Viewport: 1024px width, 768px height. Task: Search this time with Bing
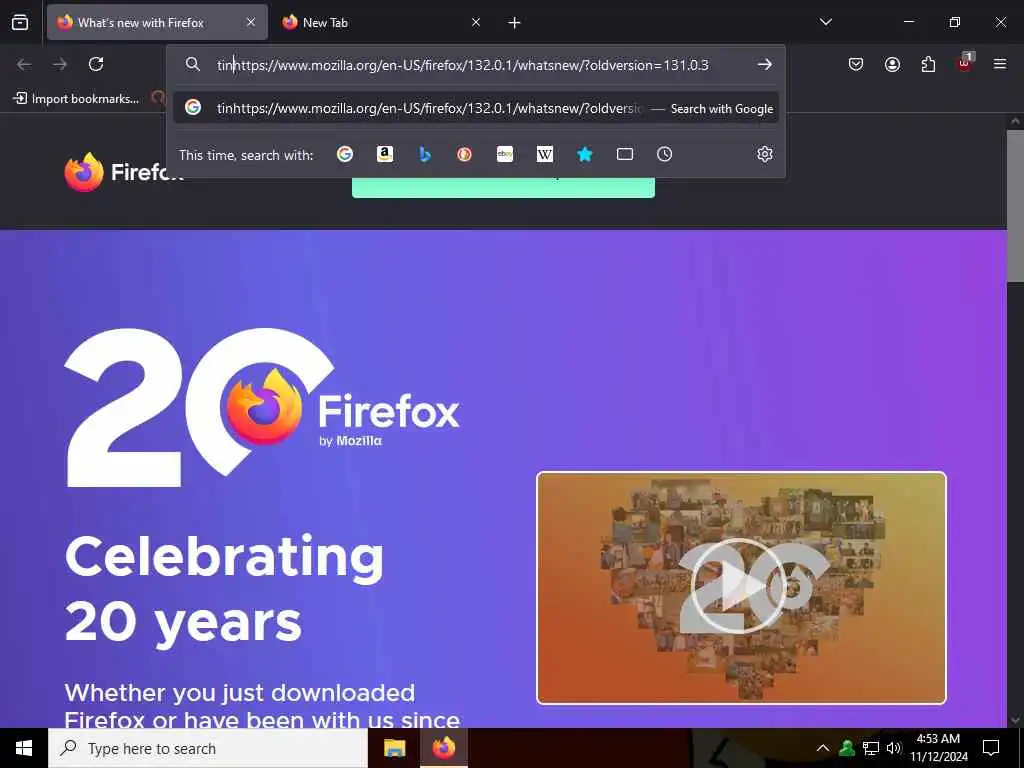click(424, 154)
